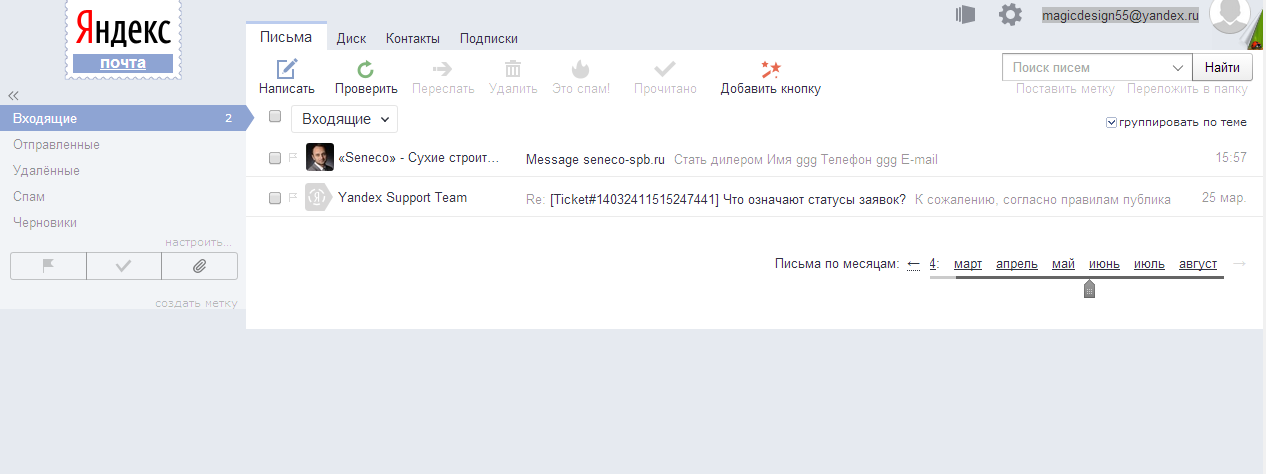Click the Прочитано checkmark icon
The width and height of the screenshot is (1266, 474).
click(665, 69)
